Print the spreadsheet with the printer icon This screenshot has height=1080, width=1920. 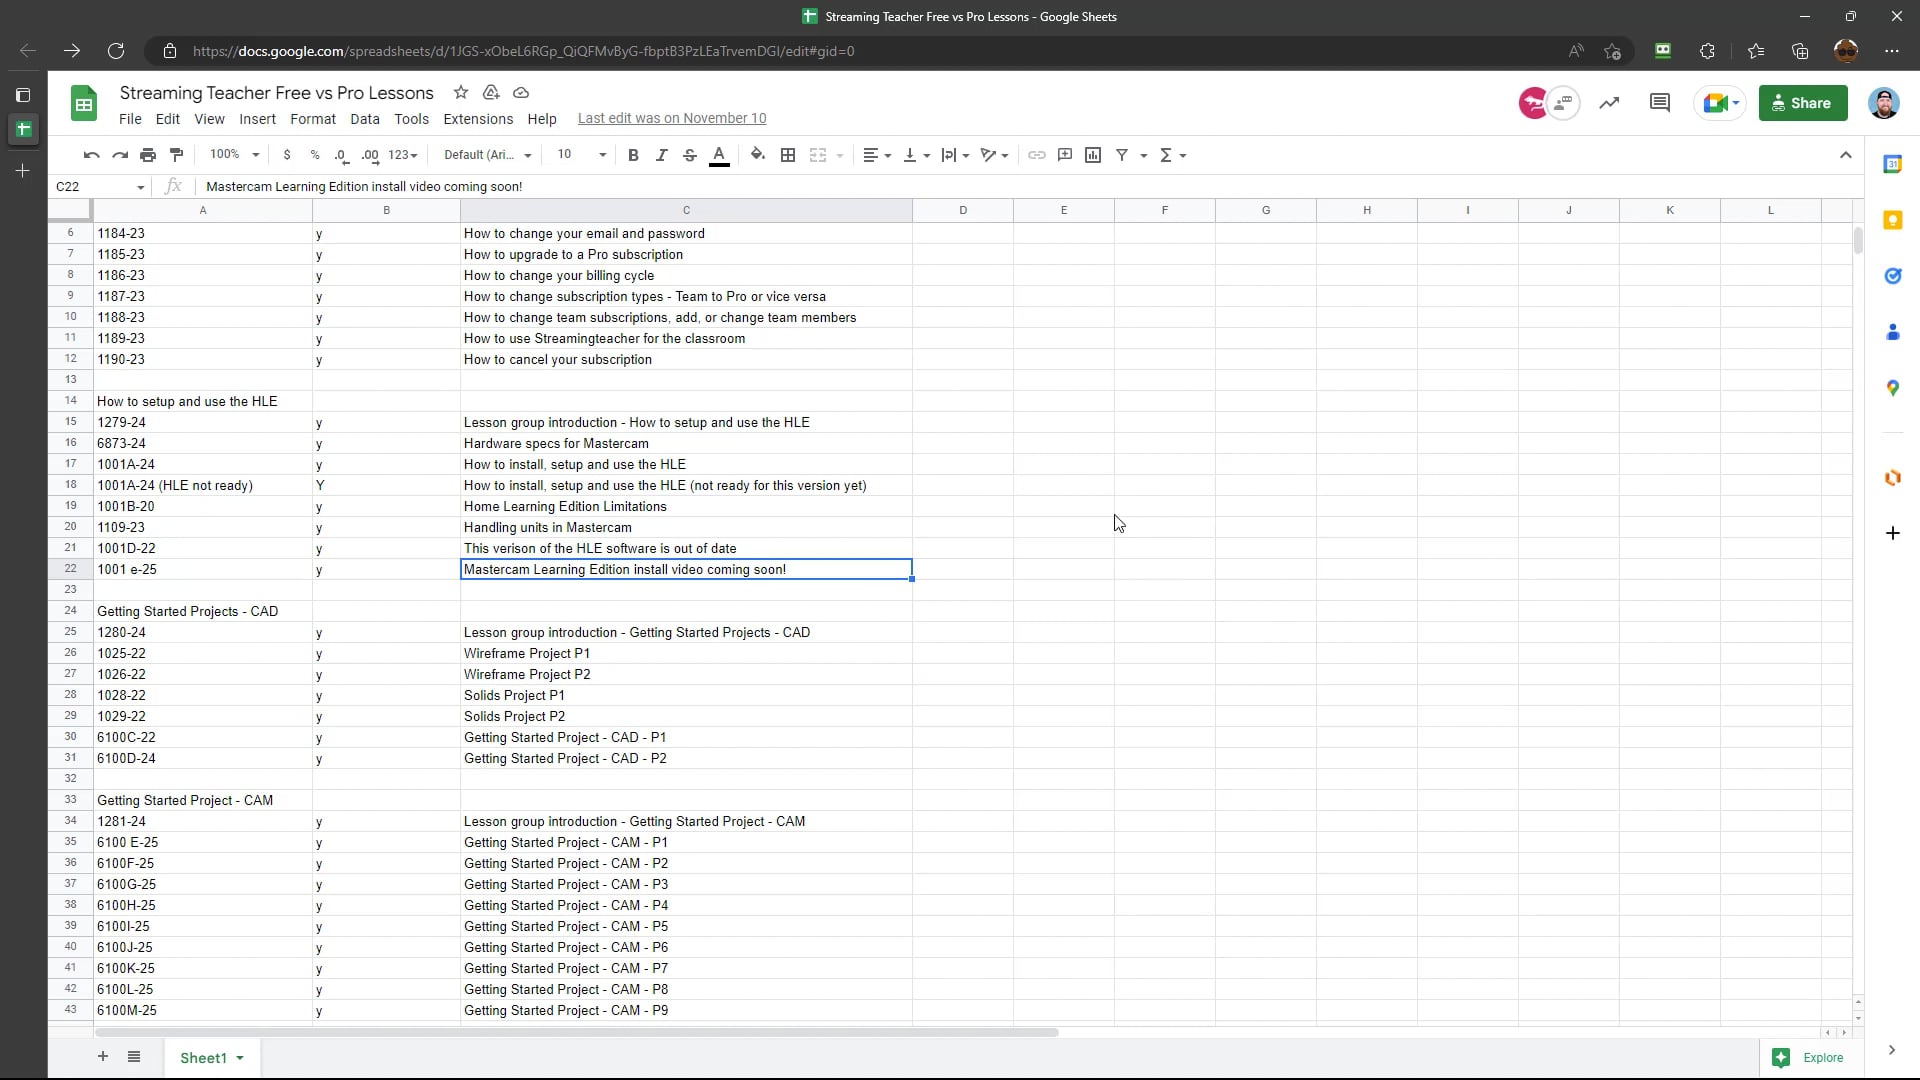coord(148,155)
